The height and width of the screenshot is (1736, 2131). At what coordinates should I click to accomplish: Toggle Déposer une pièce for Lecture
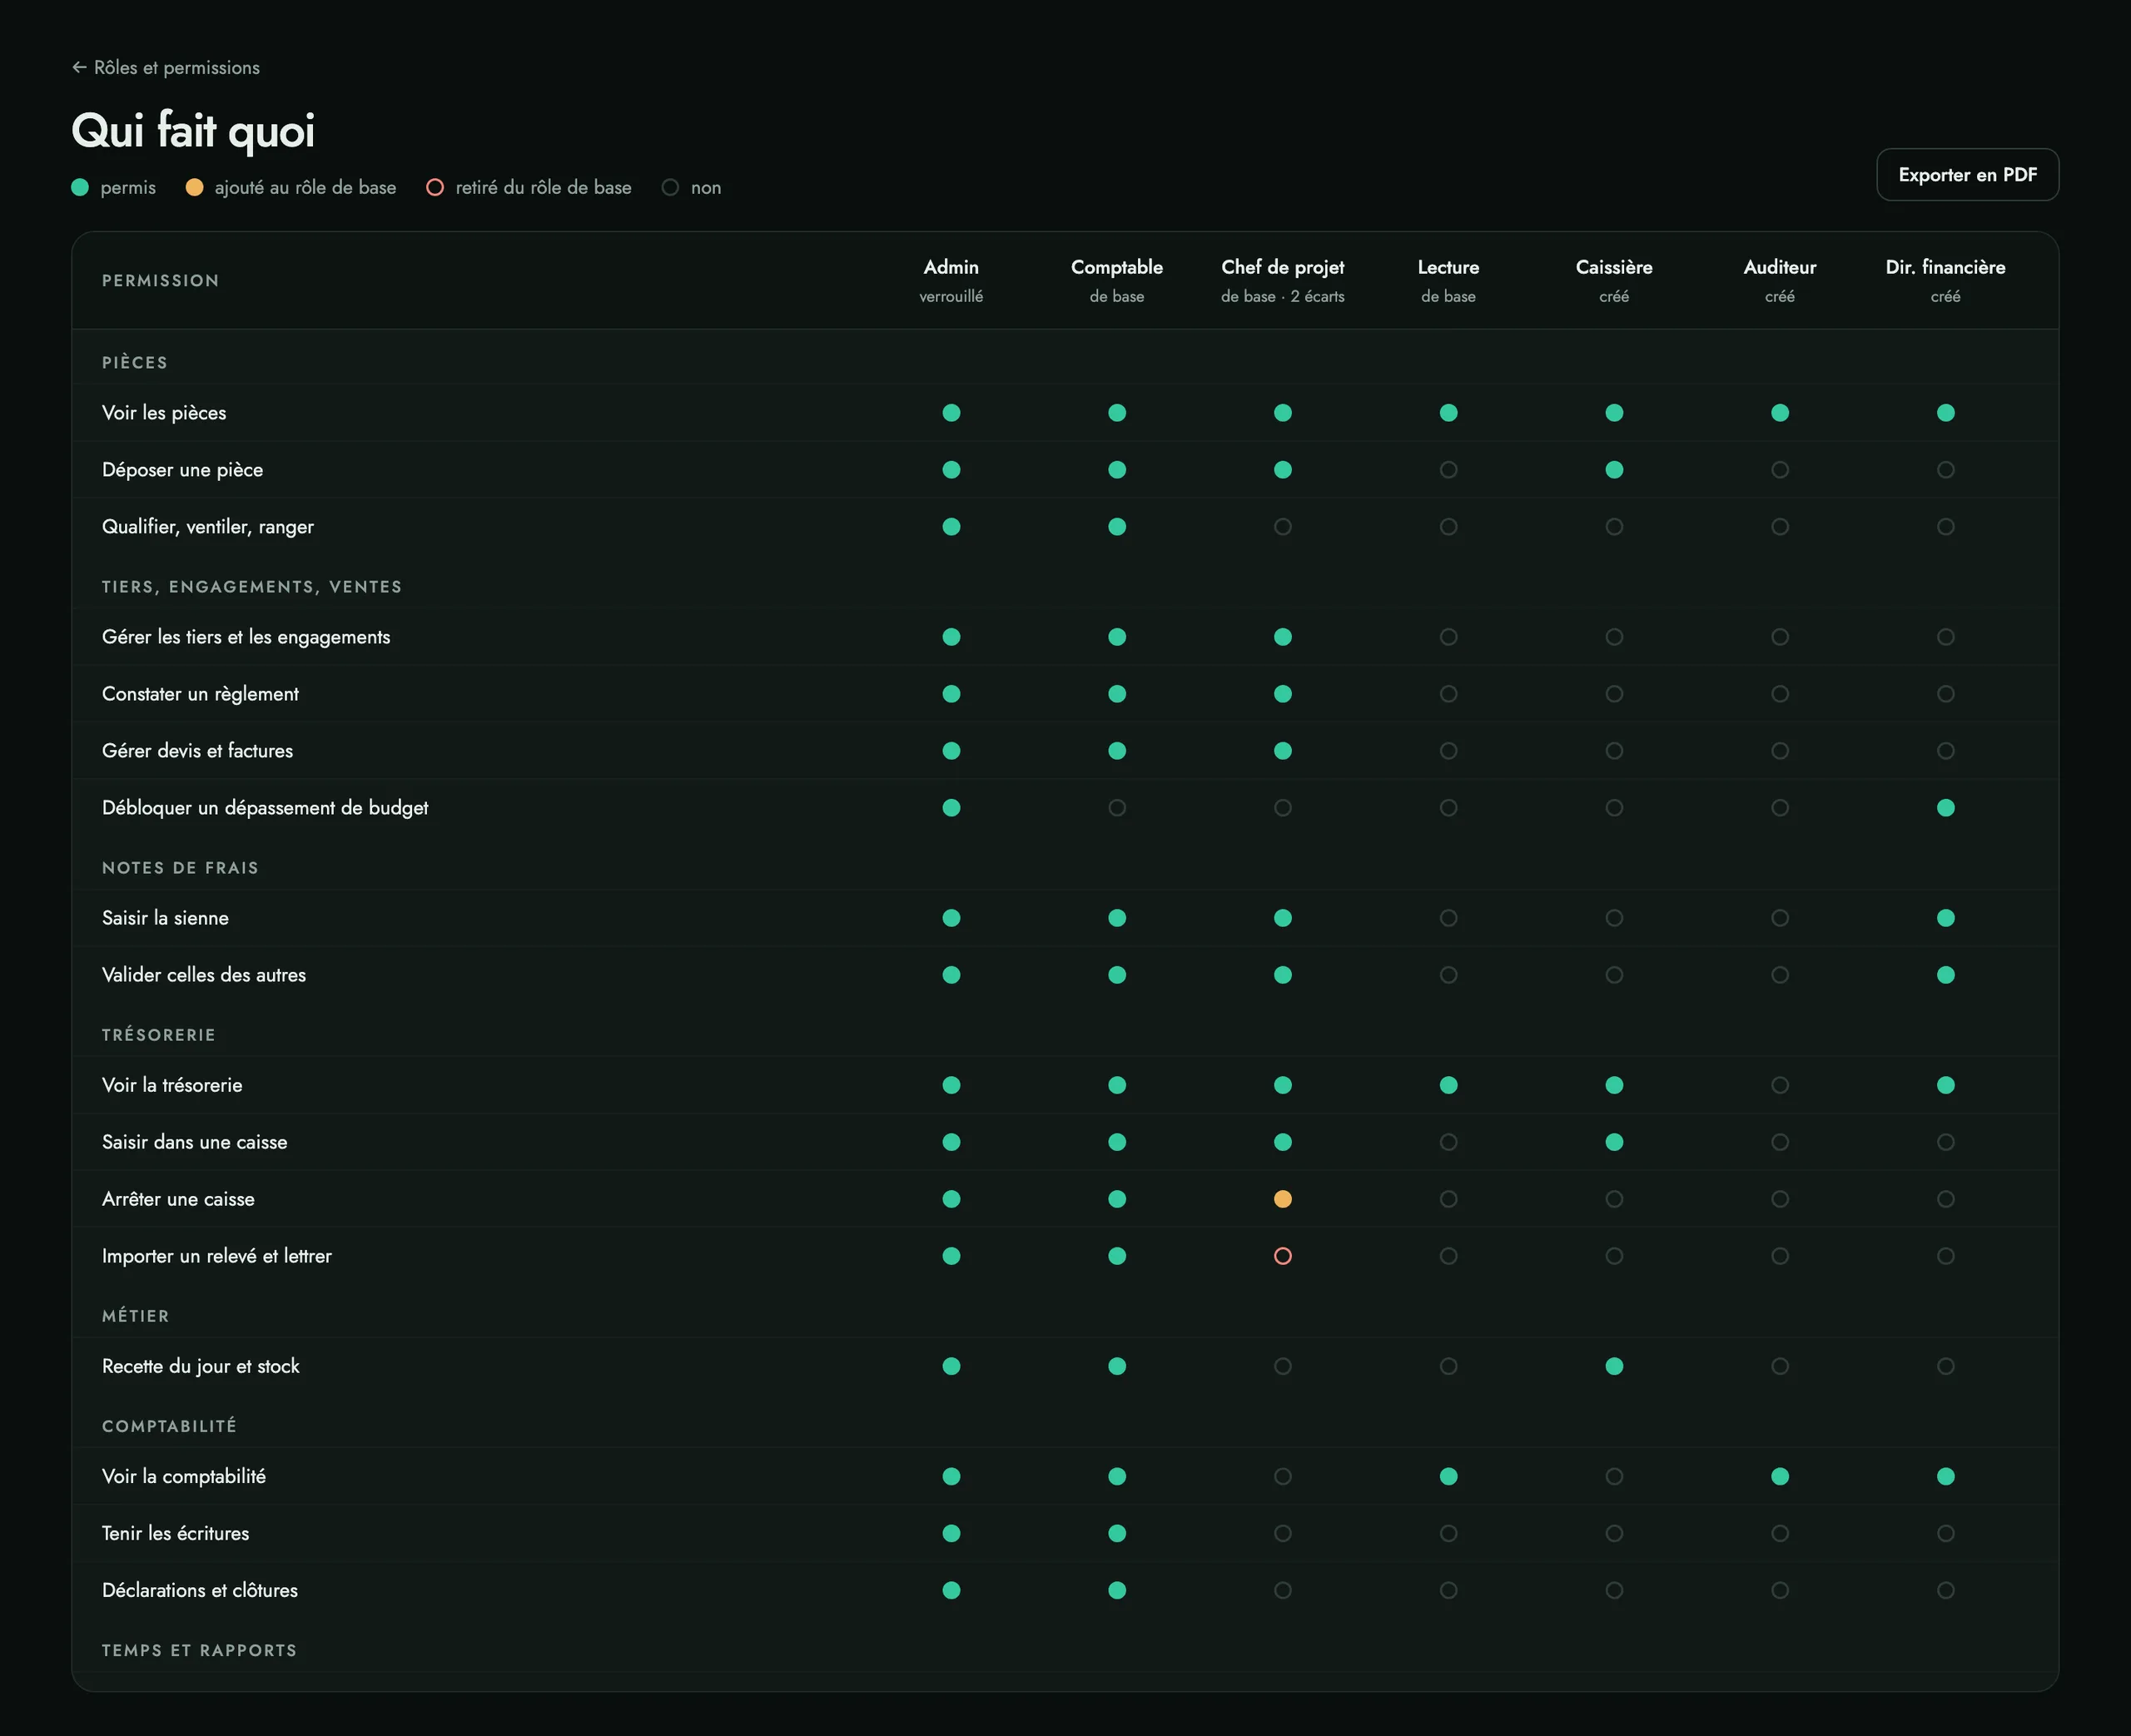[x=1448, y=470]
